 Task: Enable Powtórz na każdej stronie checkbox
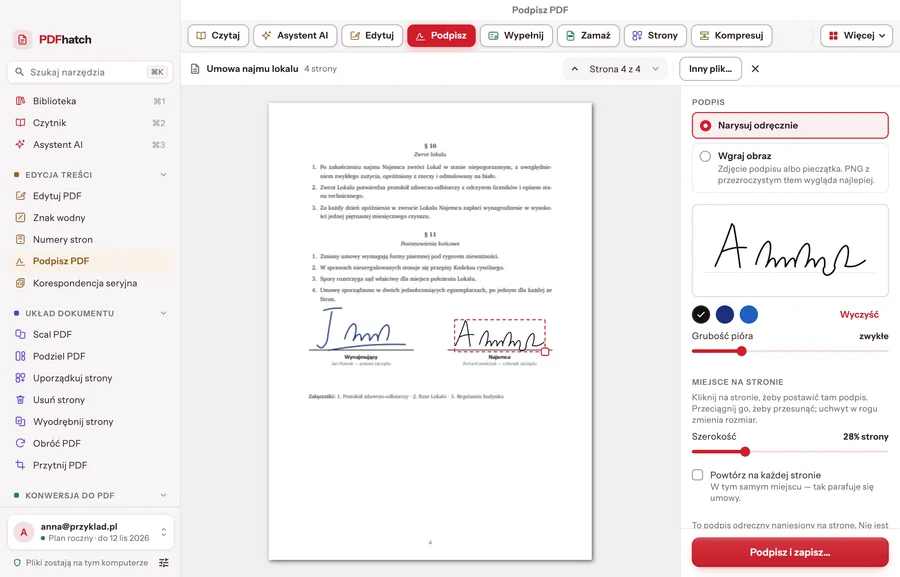pyautogui.click(x=697, y=475)
